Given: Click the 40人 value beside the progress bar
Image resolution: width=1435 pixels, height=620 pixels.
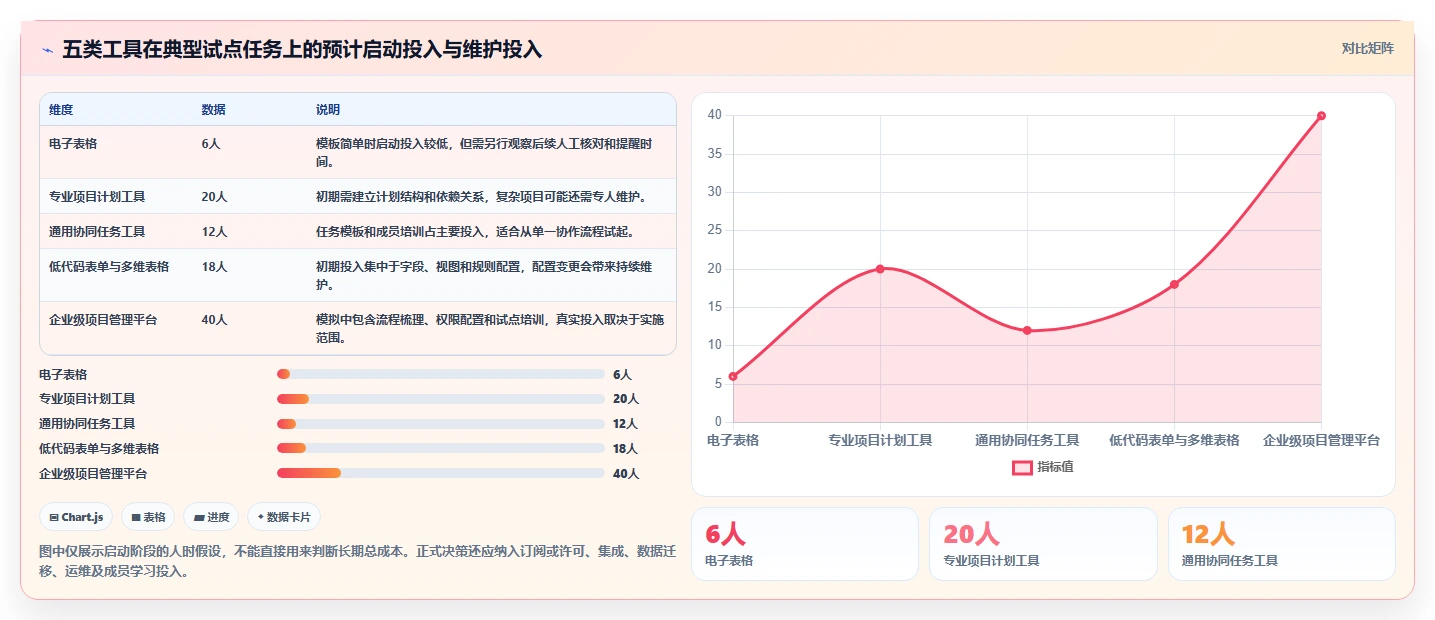Looking at the screenshot, I should (626, 473).
